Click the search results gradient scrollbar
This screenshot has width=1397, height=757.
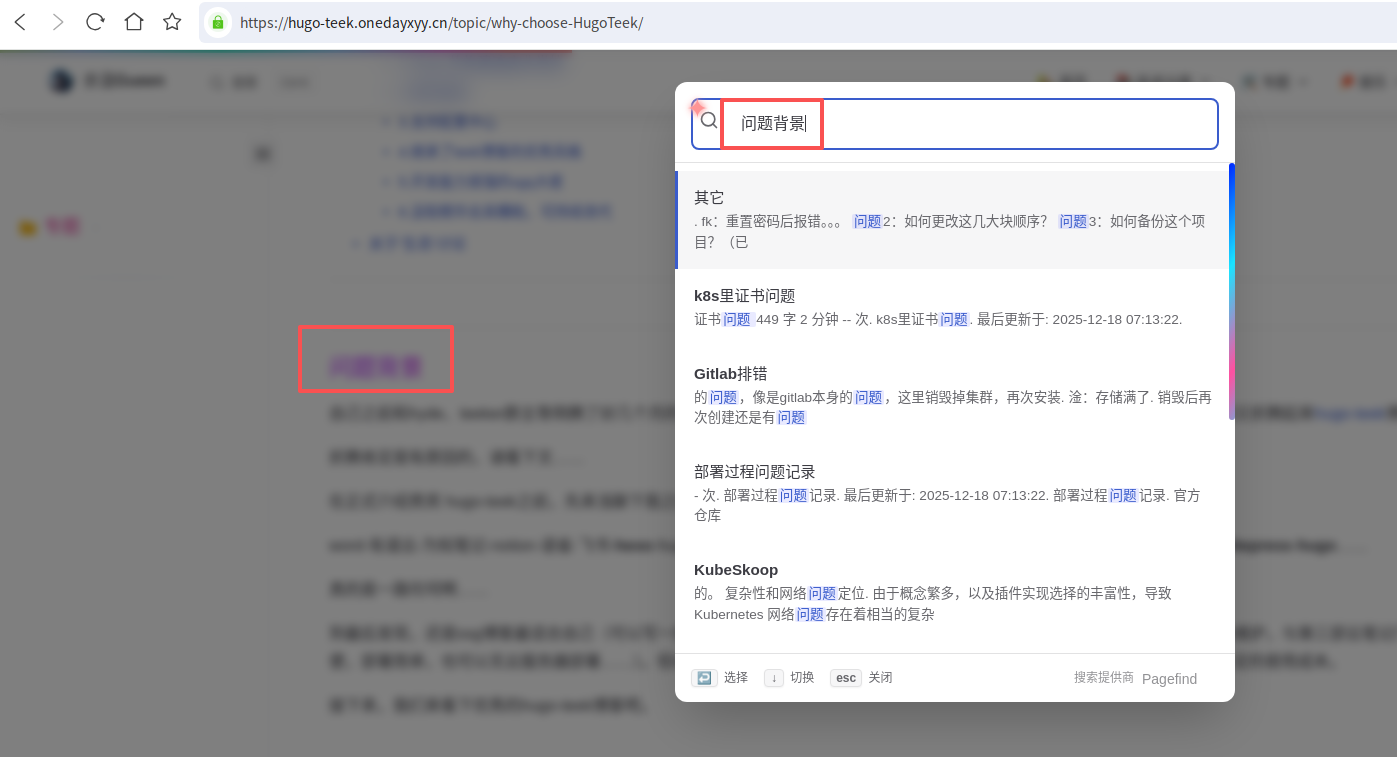(1231, 290)
